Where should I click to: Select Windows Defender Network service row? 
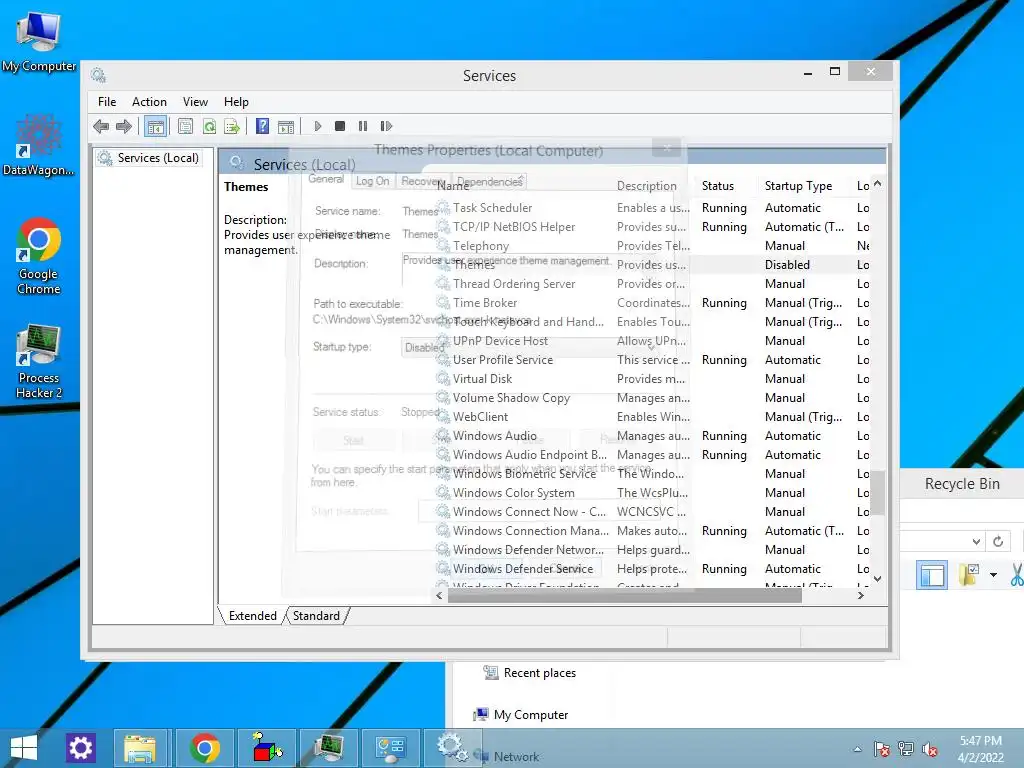click(x=653, y=549)
